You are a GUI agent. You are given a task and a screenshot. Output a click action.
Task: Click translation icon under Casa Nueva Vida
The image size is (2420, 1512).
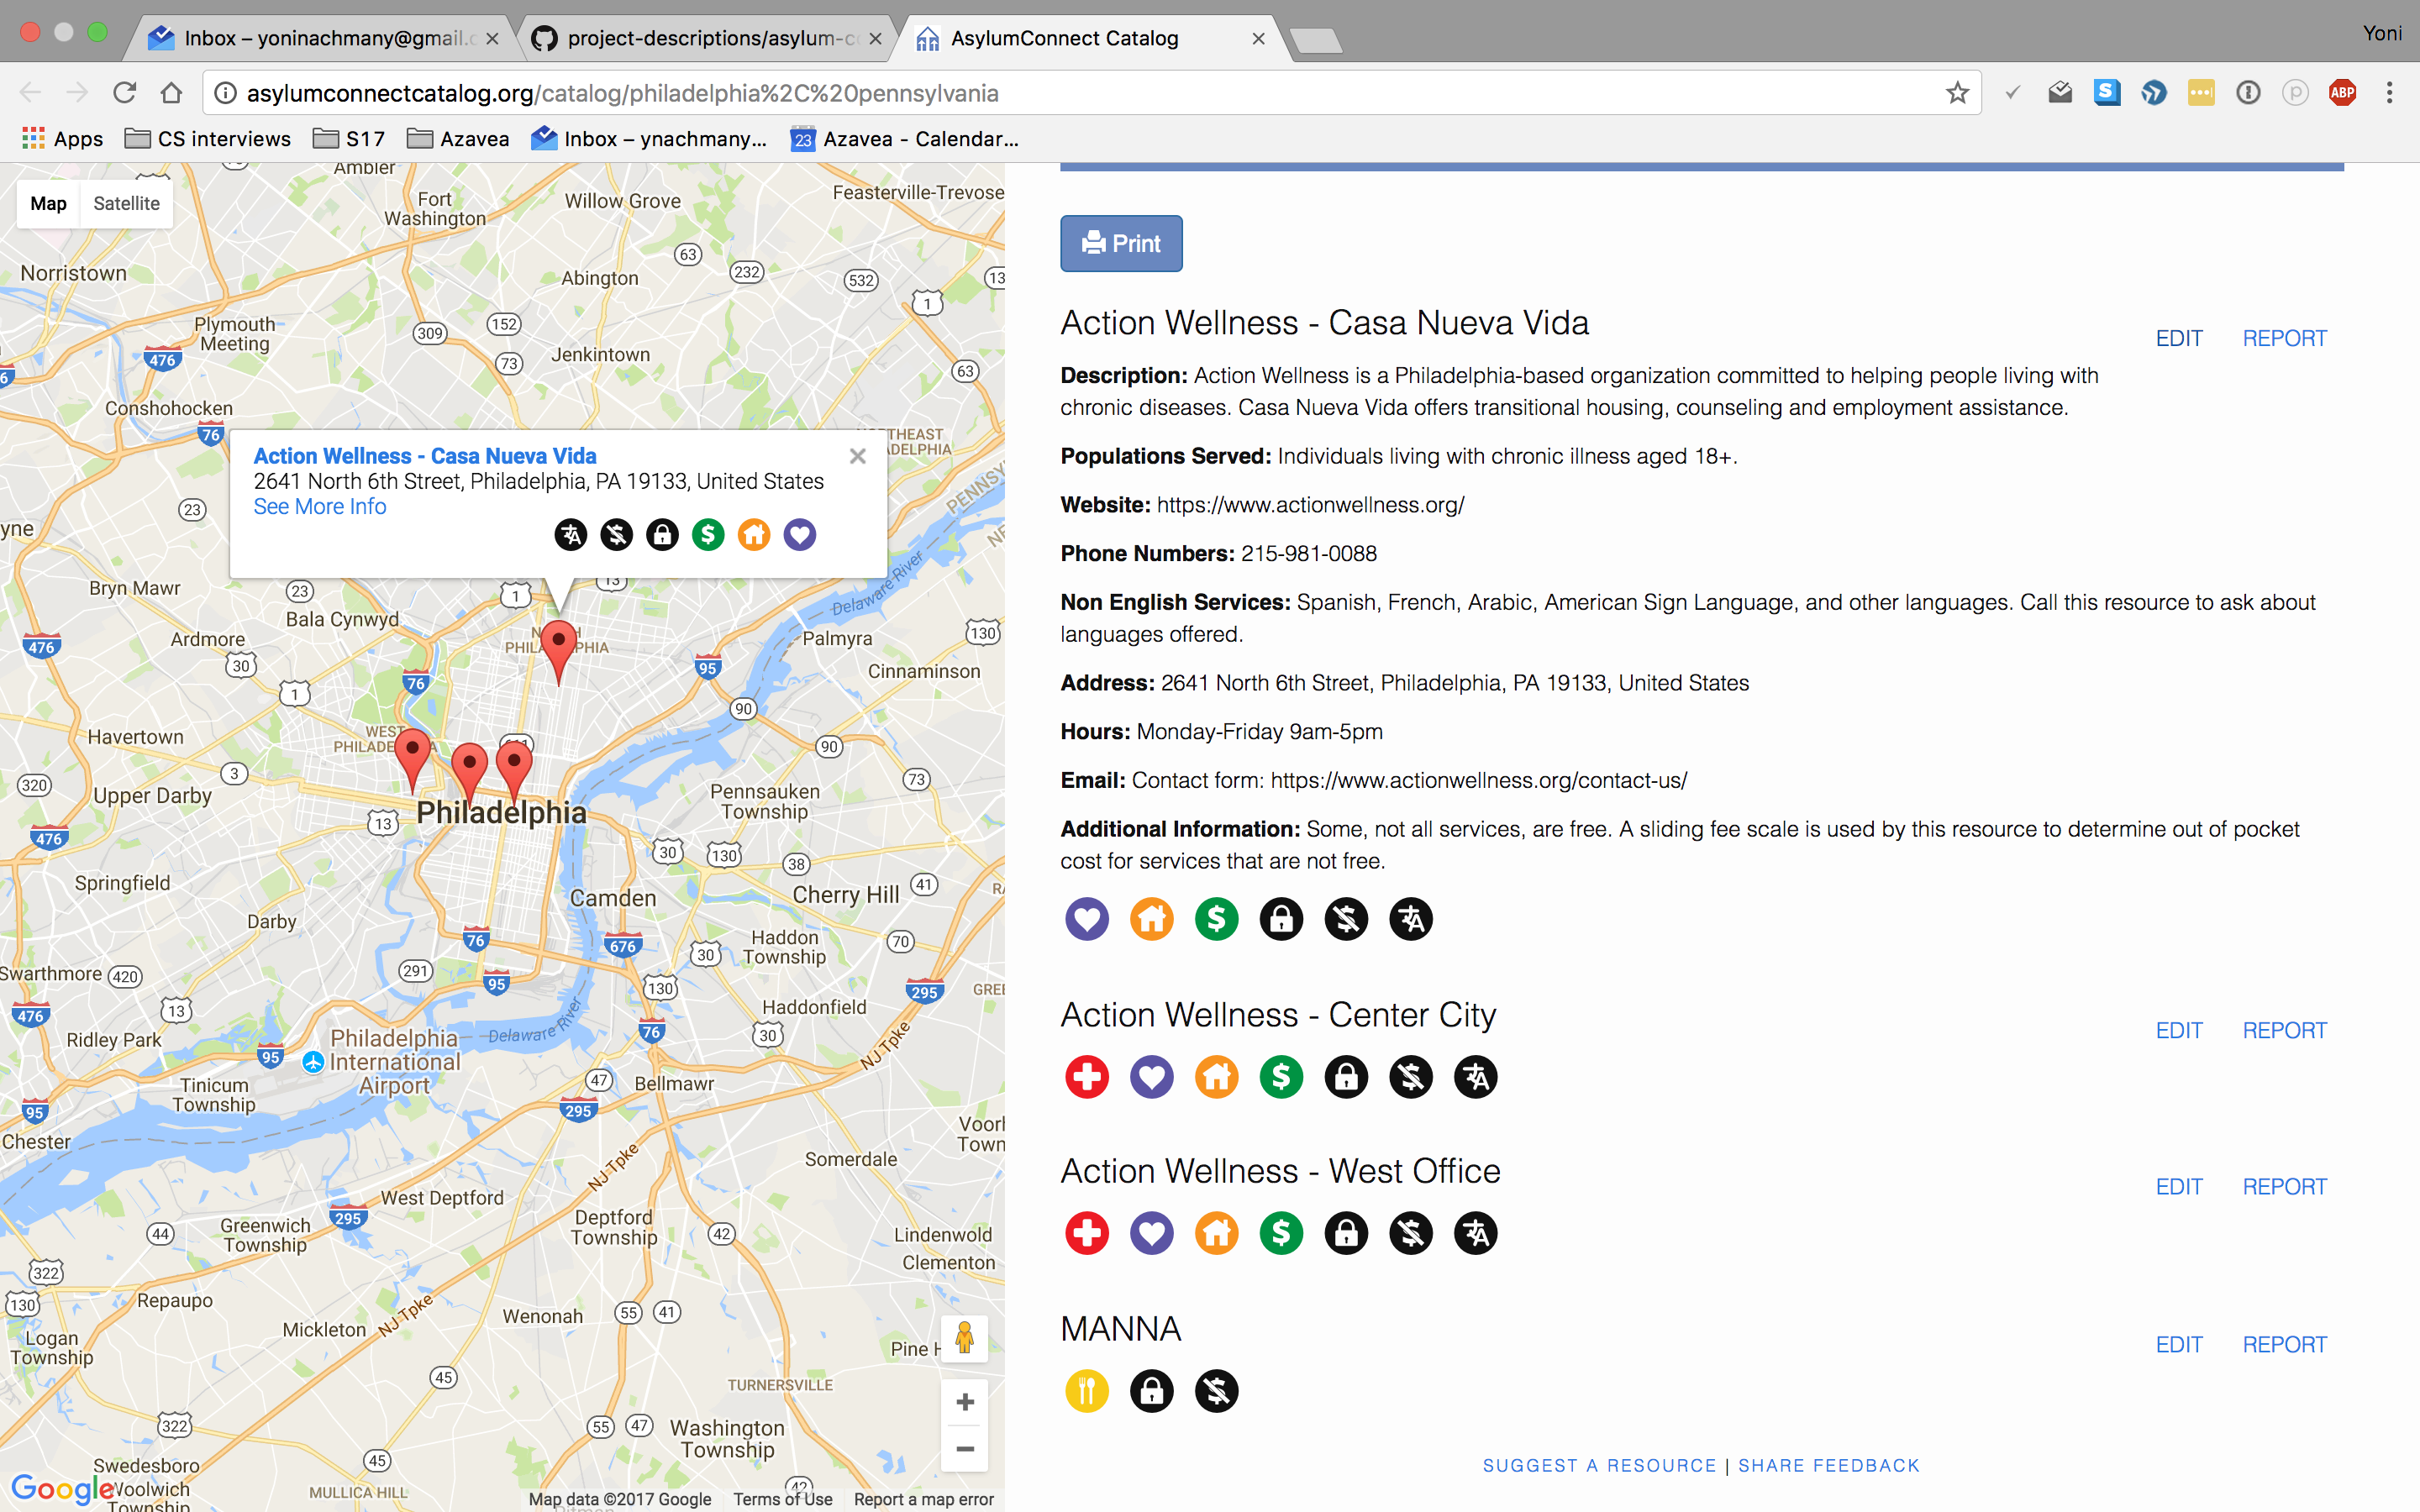[x=1410, y=919]
